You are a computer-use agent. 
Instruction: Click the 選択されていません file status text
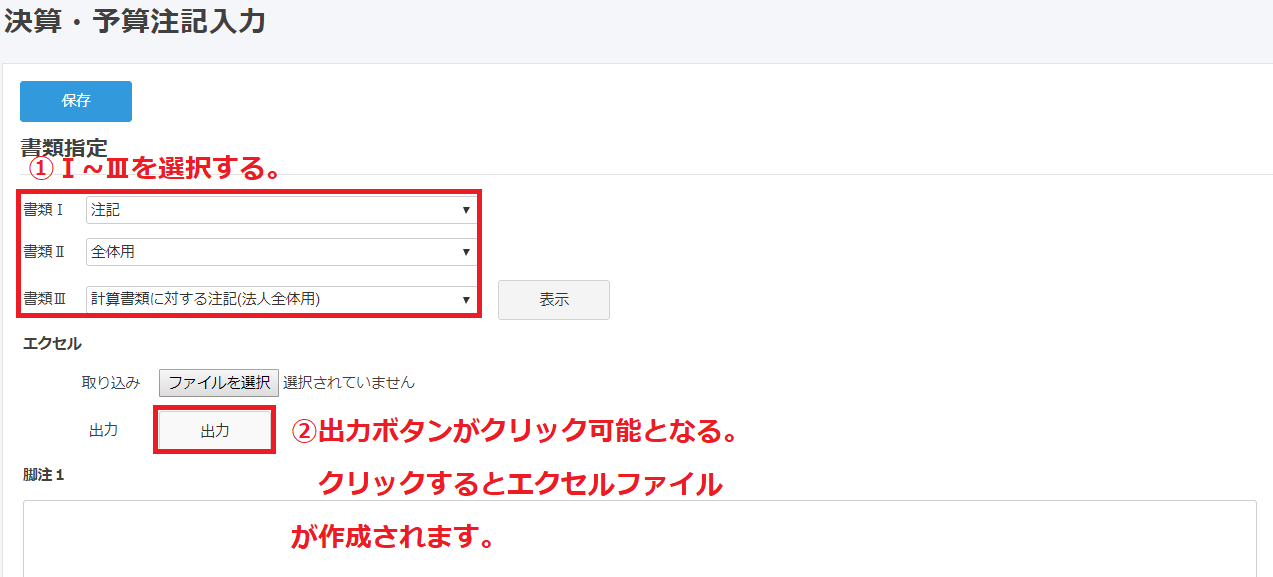[349, 382]
